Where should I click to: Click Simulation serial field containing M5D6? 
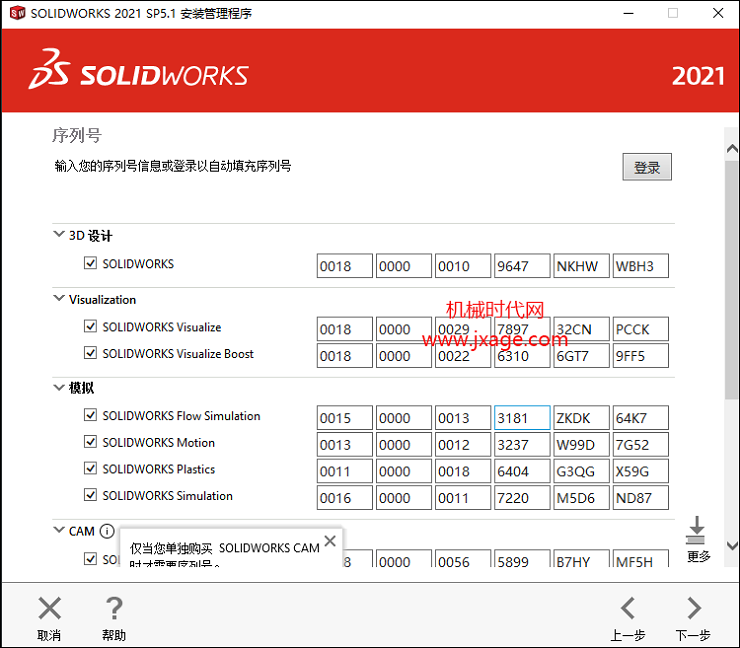click(x=581, y=497)
